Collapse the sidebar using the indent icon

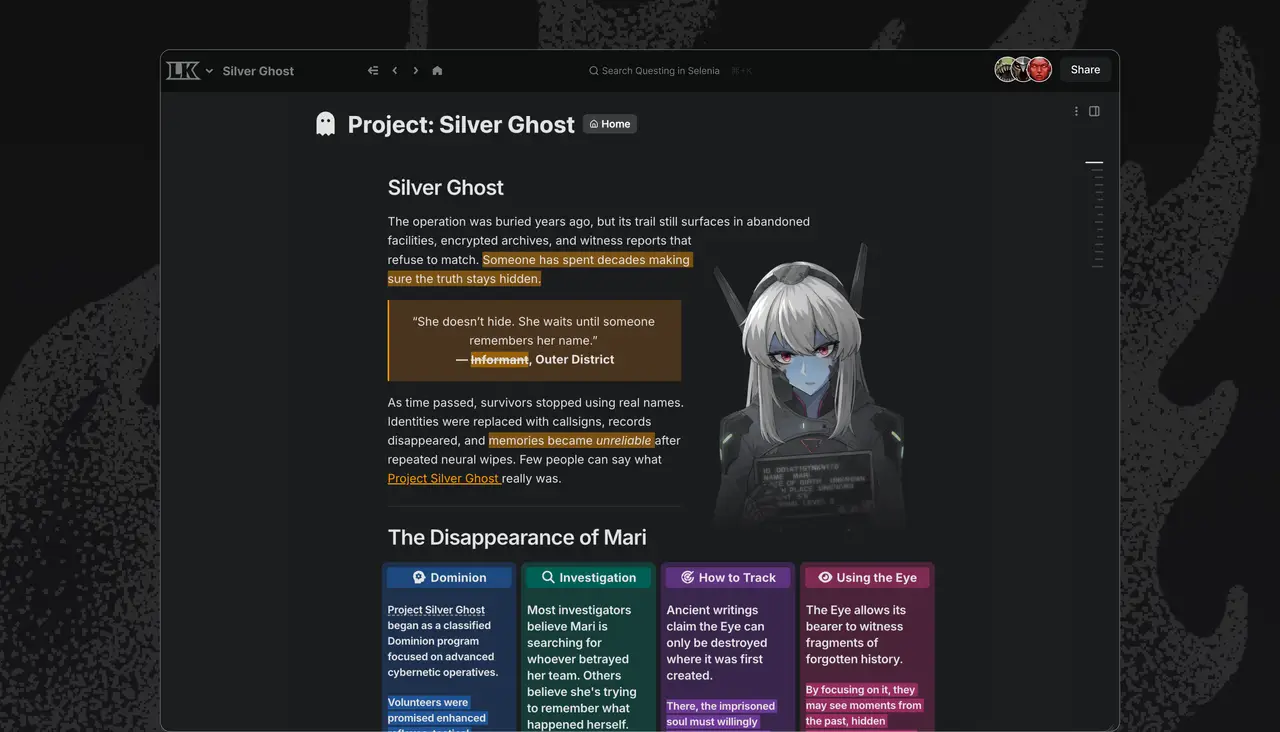click(373, 71)
